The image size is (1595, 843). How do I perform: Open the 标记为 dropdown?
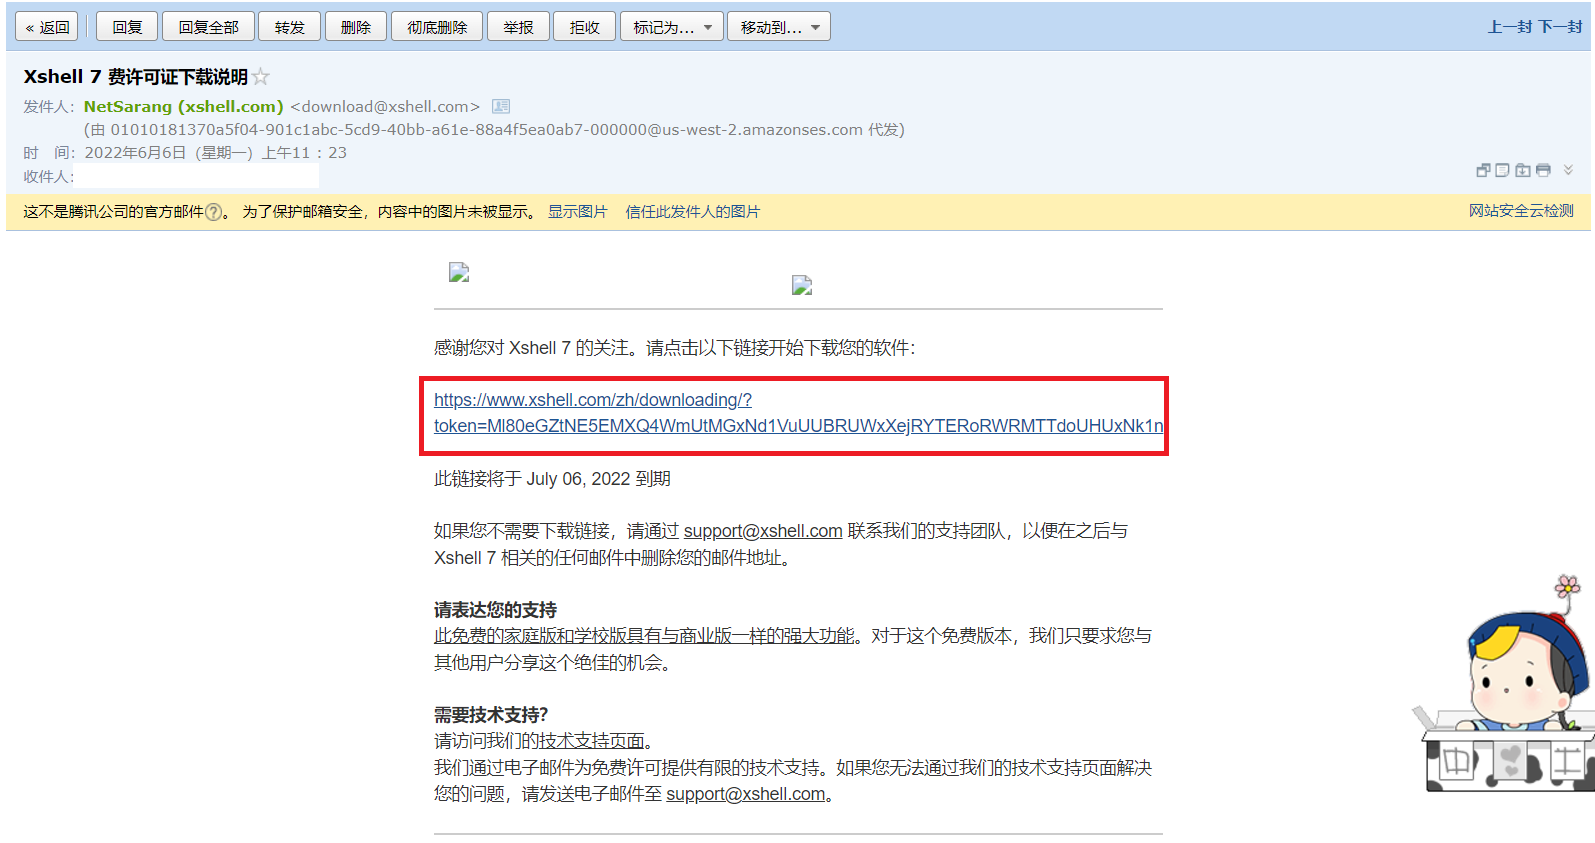671,27
